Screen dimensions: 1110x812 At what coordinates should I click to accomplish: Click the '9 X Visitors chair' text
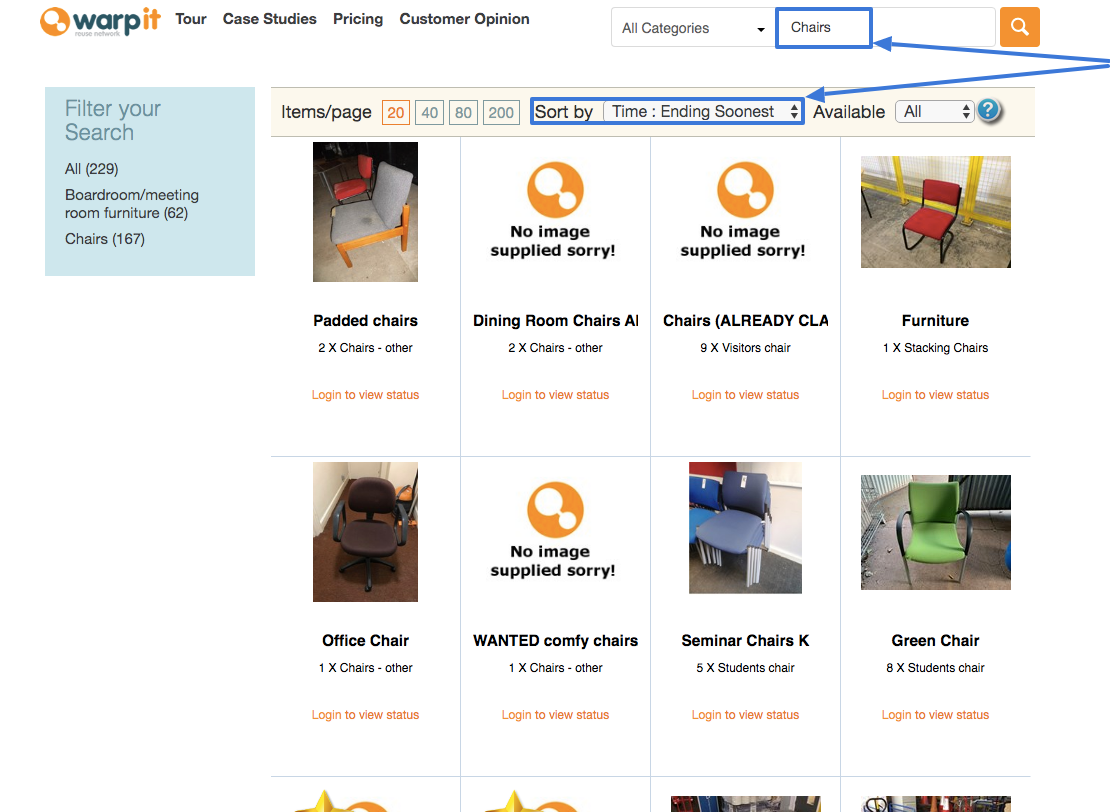click(x=745, y=348)
